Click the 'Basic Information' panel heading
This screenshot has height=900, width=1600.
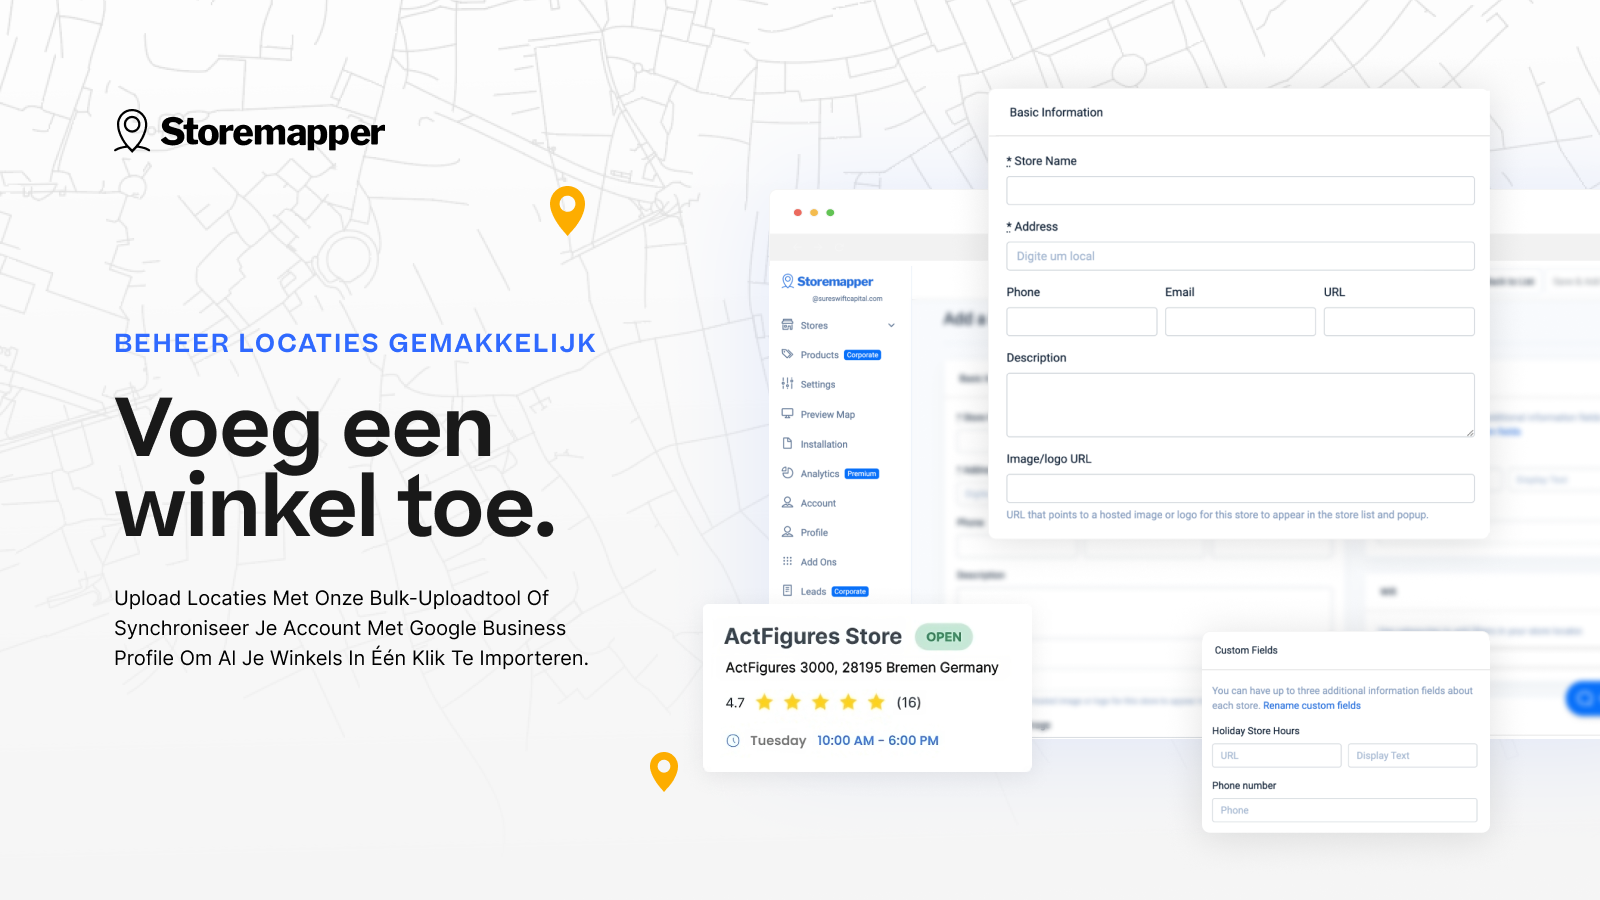point(1056,113)
